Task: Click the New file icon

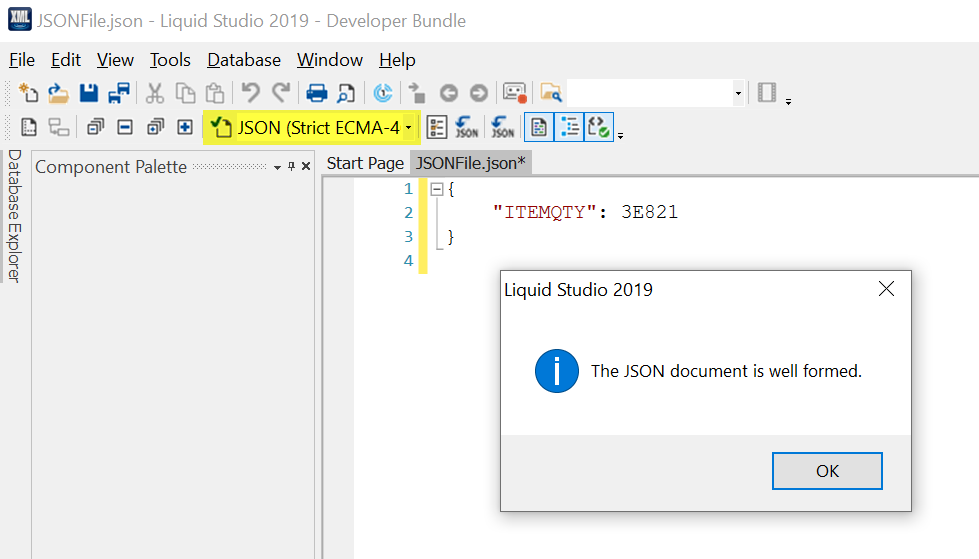Action: pos(29,93)
